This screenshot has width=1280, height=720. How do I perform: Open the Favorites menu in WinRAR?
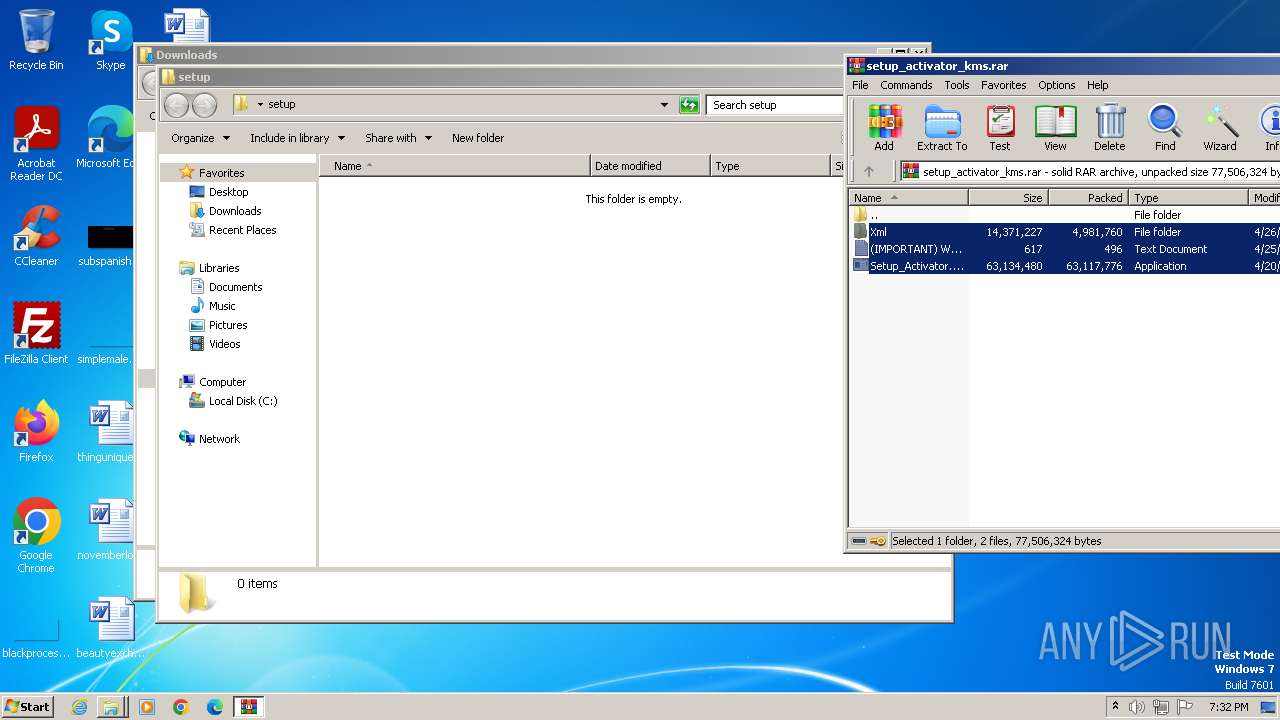(x=1003, y=85)
